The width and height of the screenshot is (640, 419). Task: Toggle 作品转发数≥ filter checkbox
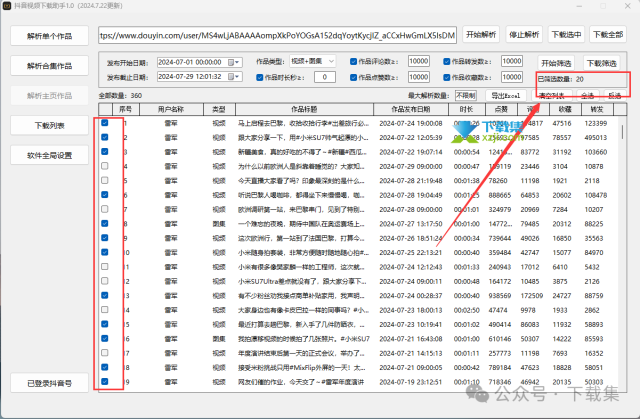[x=447, y=62]
